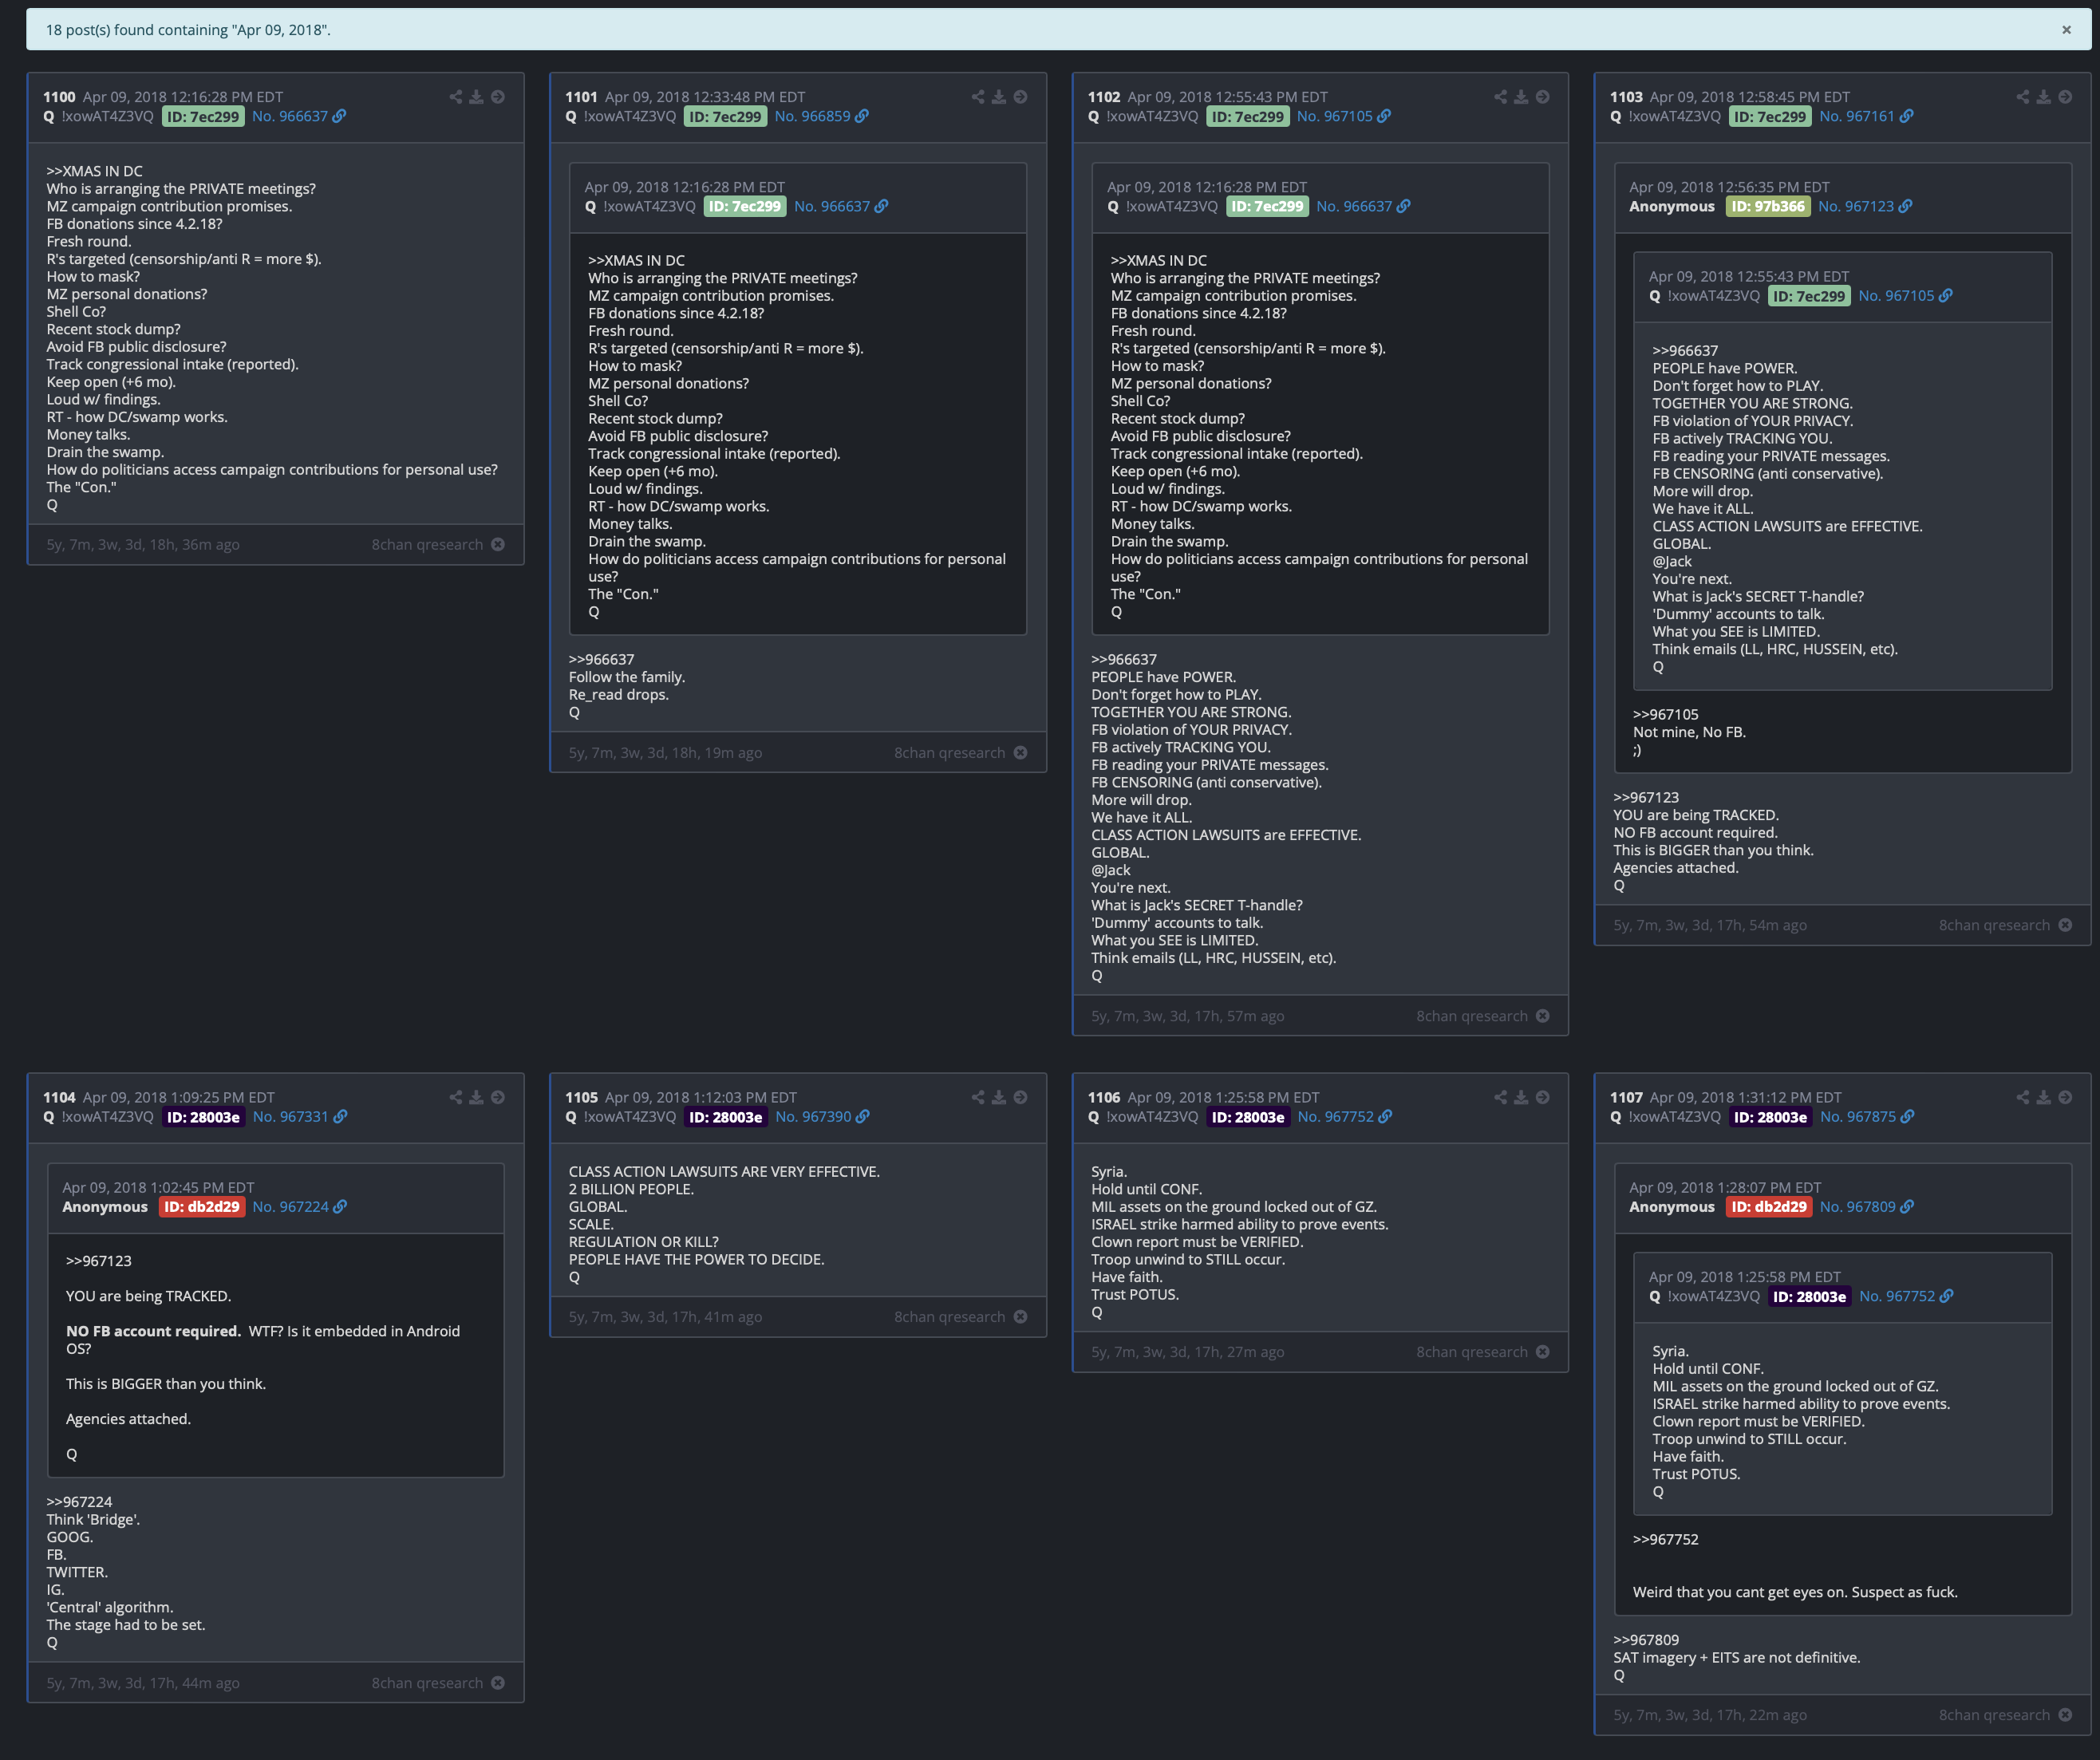Open post 1105 with arrow icon
This screenshot has width=2100, height=1760.
(x=1020, y=1097)
